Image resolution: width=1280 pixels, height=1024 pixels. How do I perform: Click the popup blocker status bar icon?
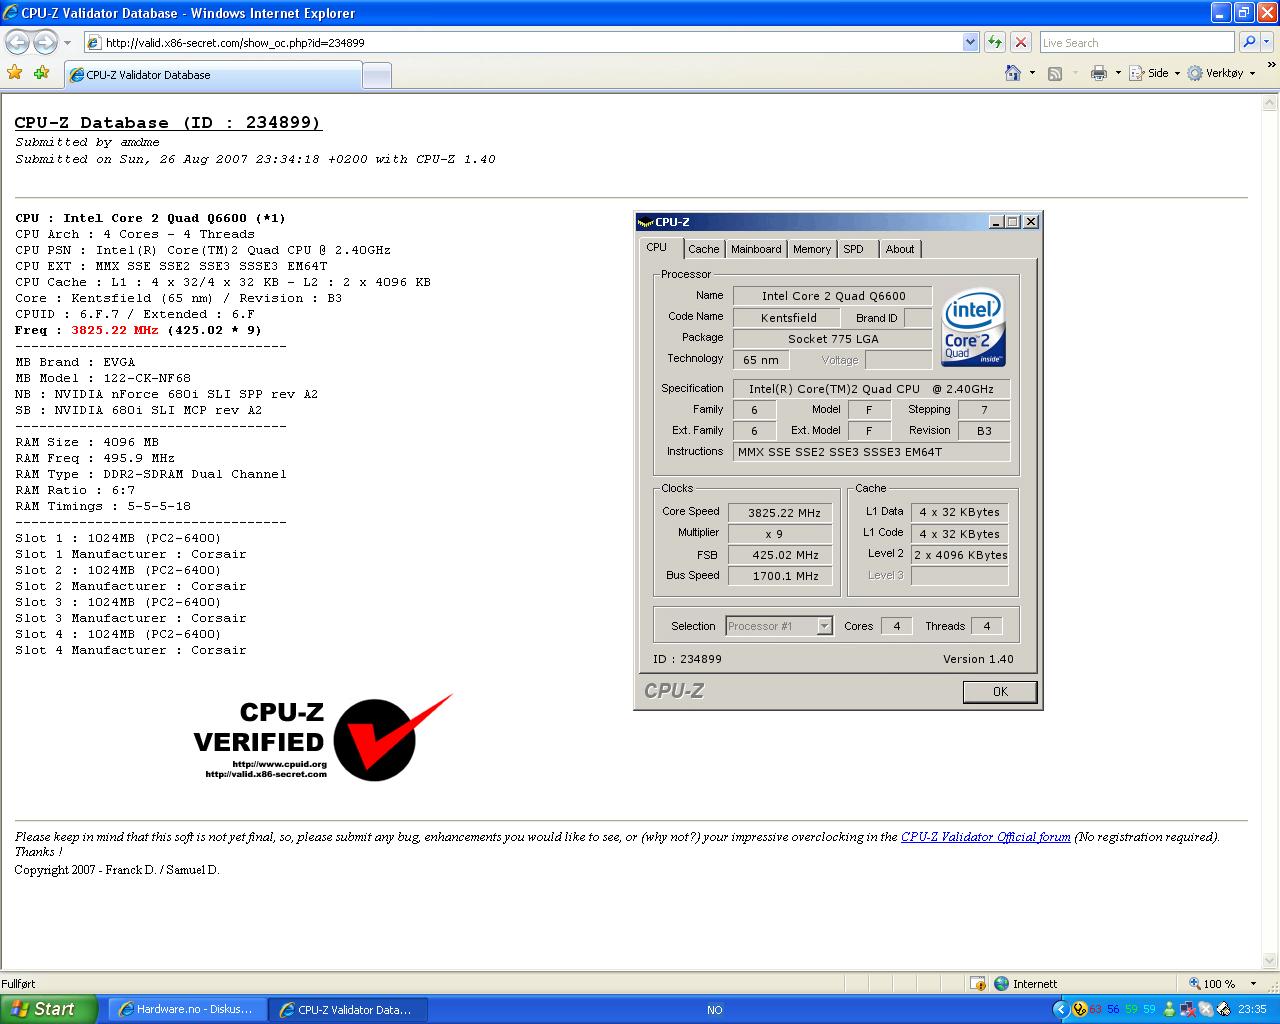(x=978, y=983)
